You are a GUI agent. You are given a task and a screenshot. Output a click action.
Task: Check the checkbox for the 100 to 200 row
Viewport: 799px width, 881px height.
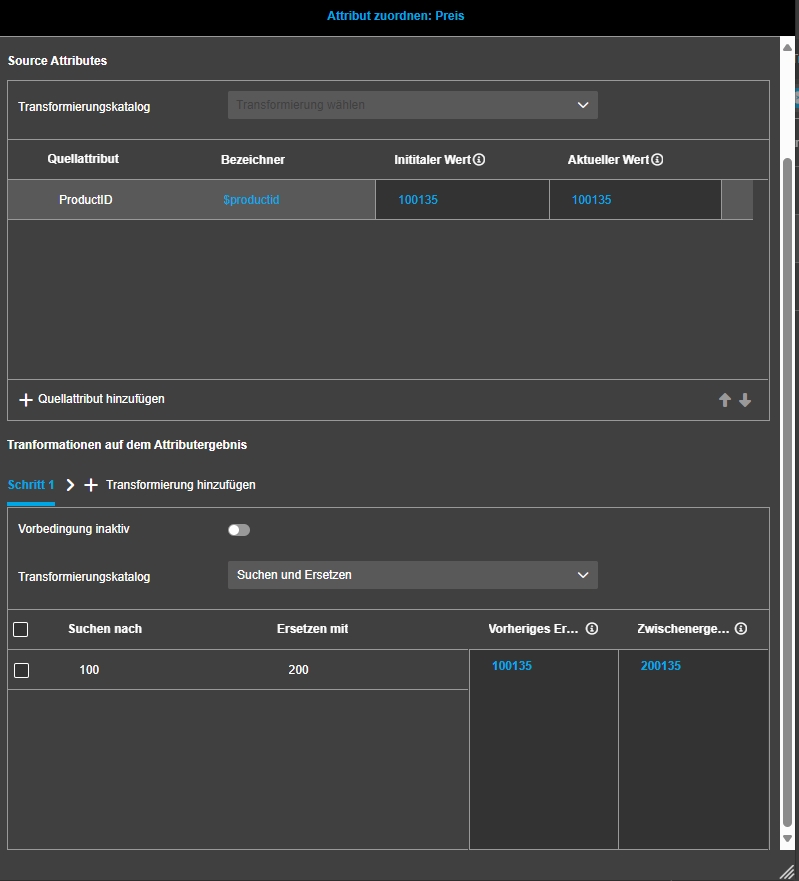click(21, 671)
